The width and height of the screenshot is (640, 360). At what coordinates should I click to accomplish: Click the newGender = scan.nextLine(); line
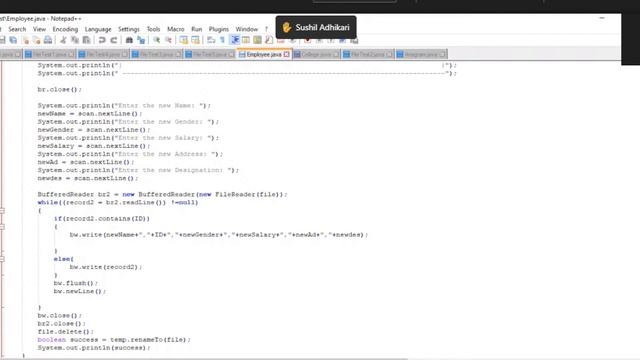(94, 130)
